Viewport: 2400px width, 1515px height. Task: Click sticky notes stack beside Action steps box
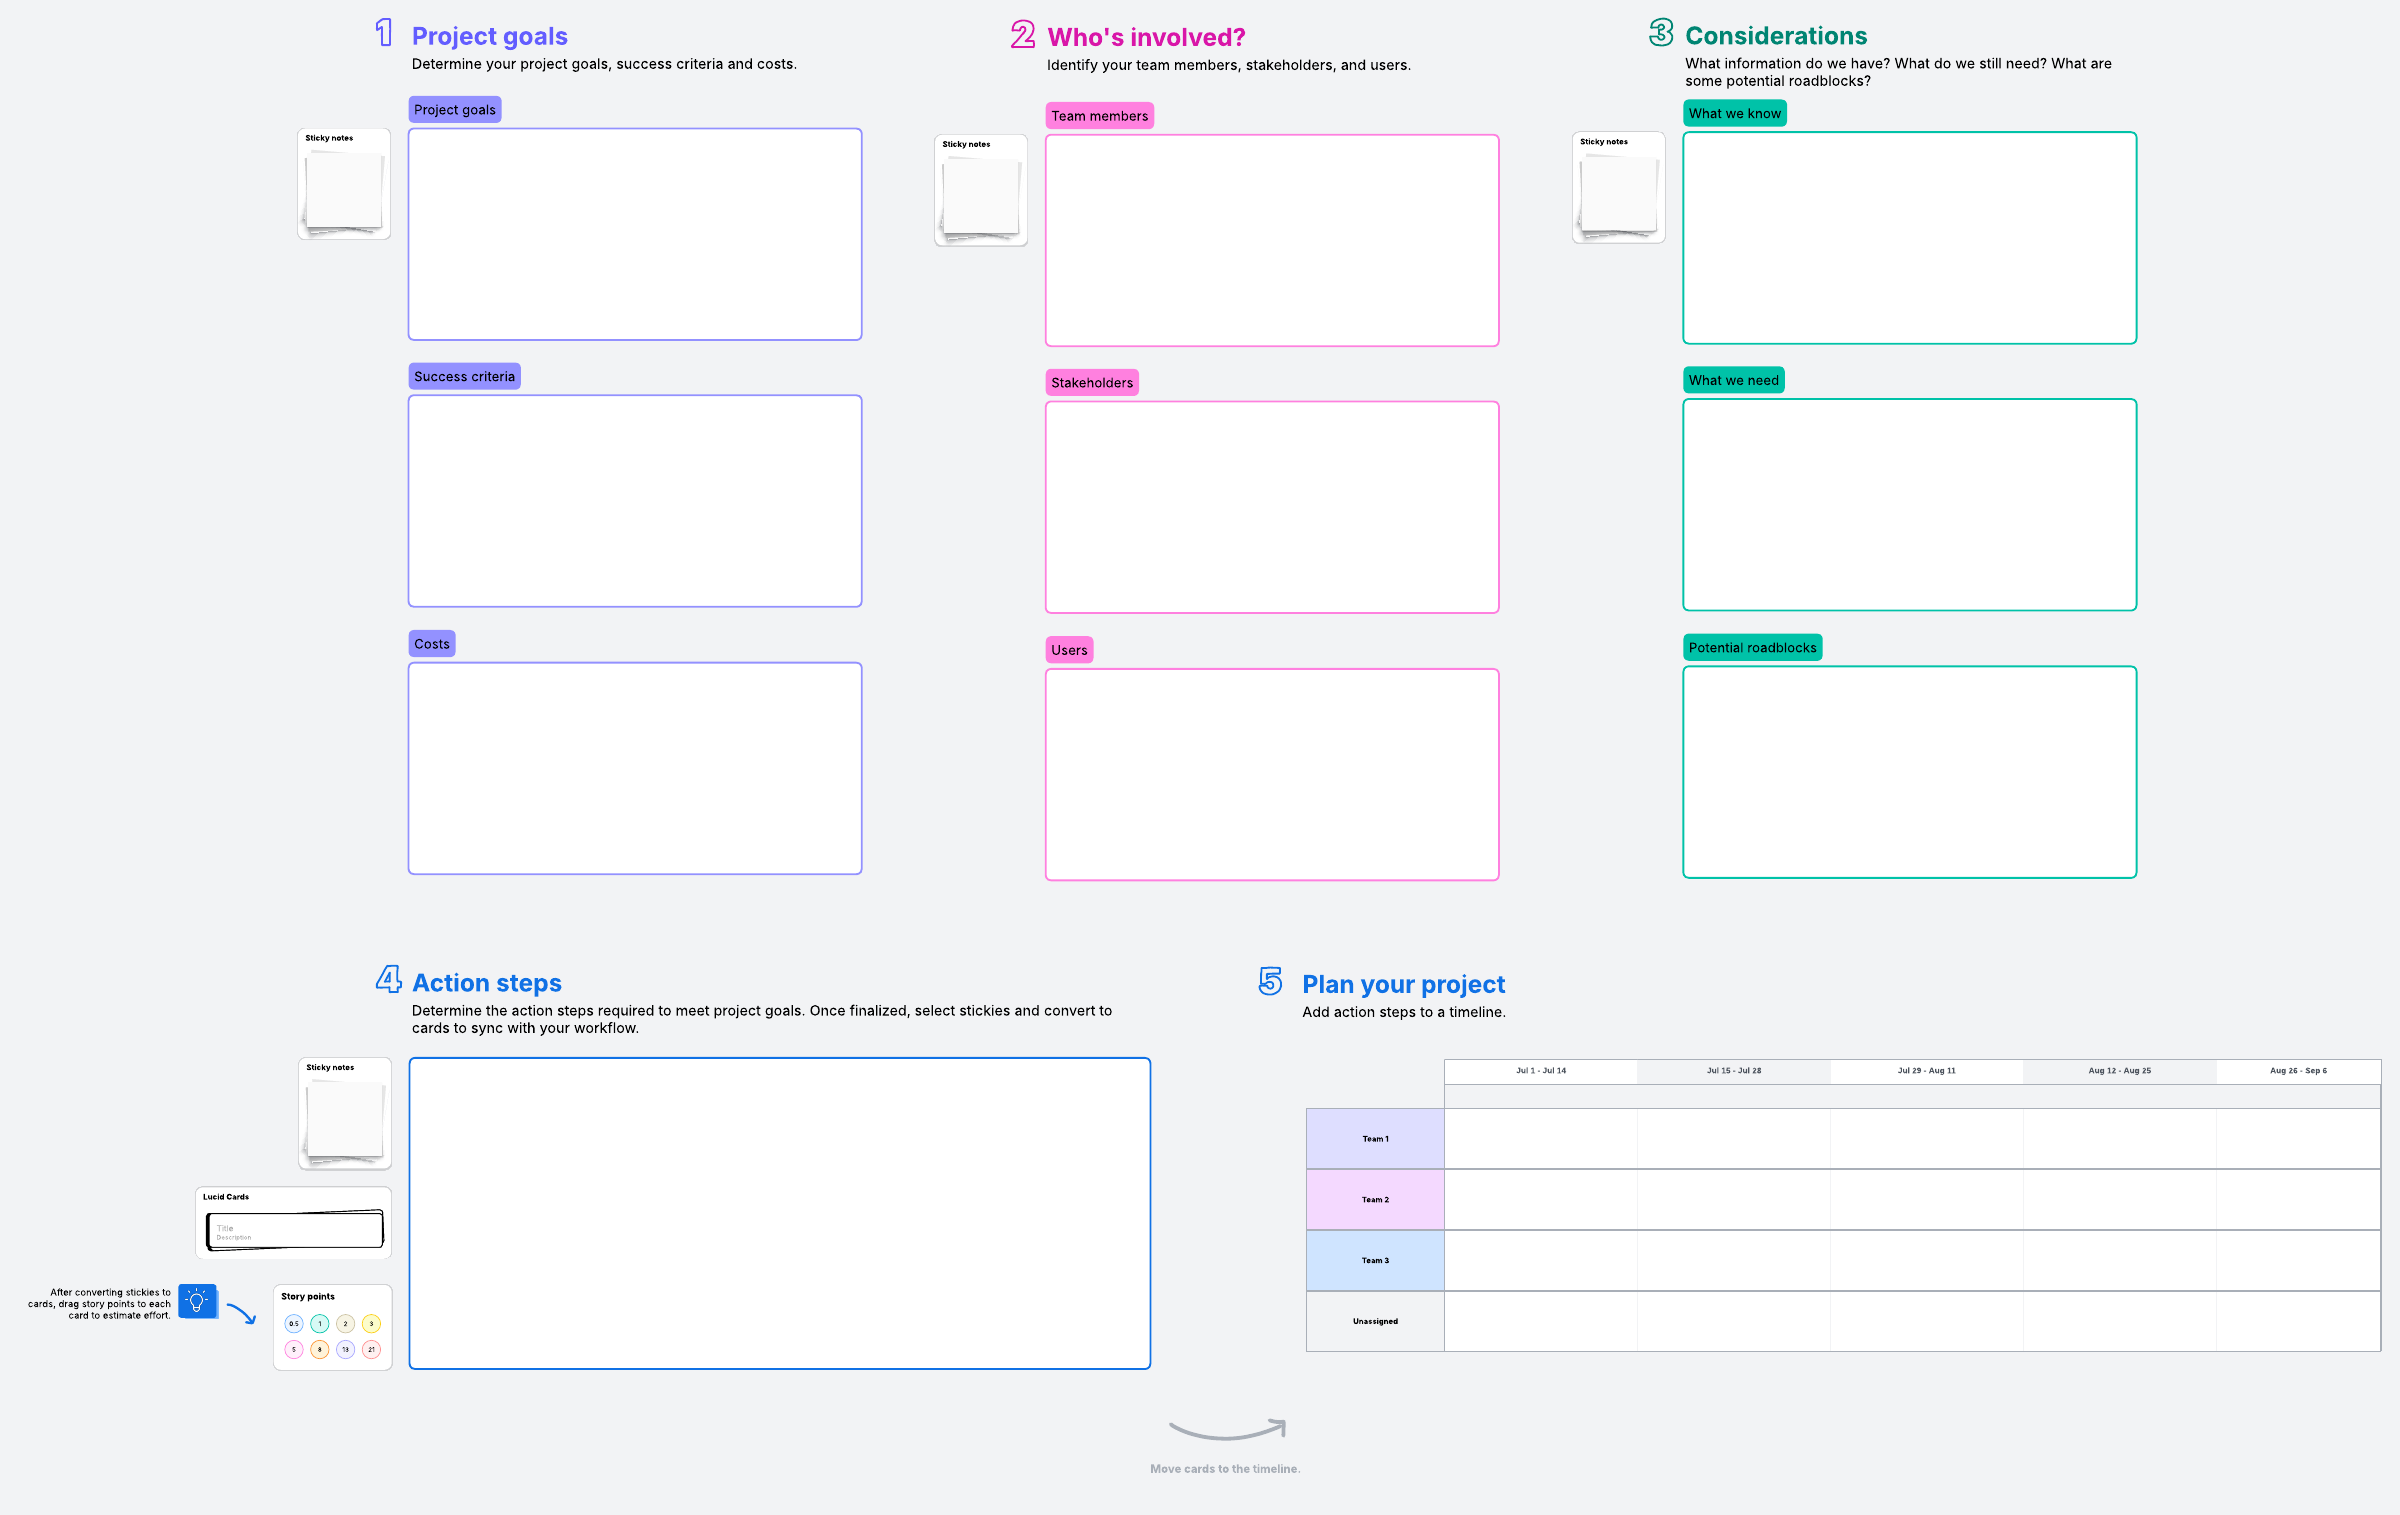345,1121
